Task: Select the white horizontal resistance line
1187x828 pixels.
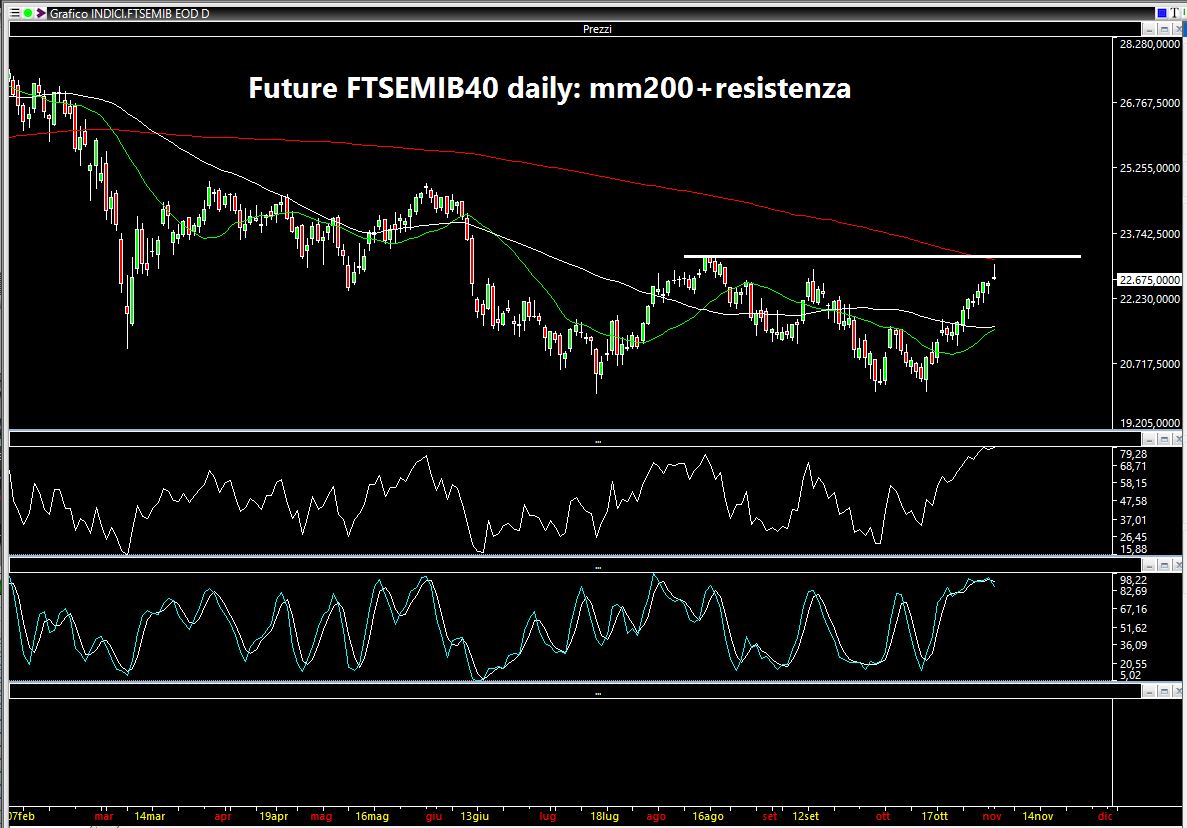Action: [882, 257]
